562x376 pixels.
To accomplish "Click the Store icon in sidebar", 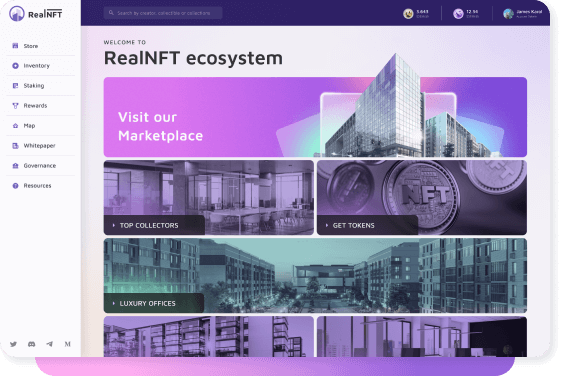I will (15, 46).
